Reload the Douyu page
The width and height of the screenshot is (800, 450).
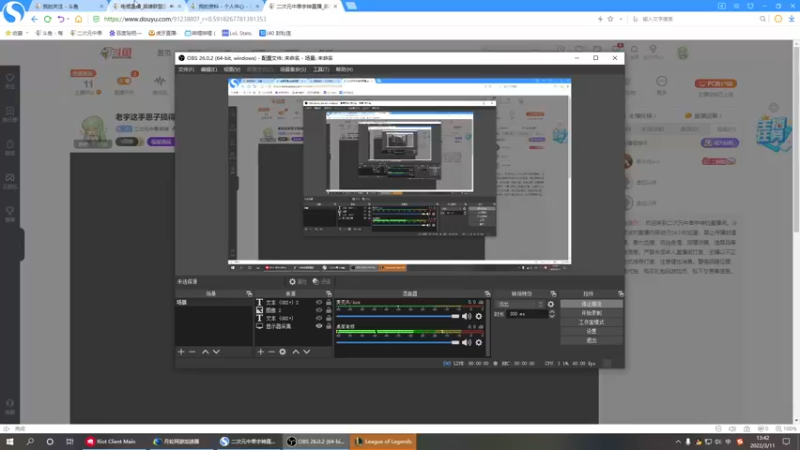pyautogui.click(x=47, y=19)
